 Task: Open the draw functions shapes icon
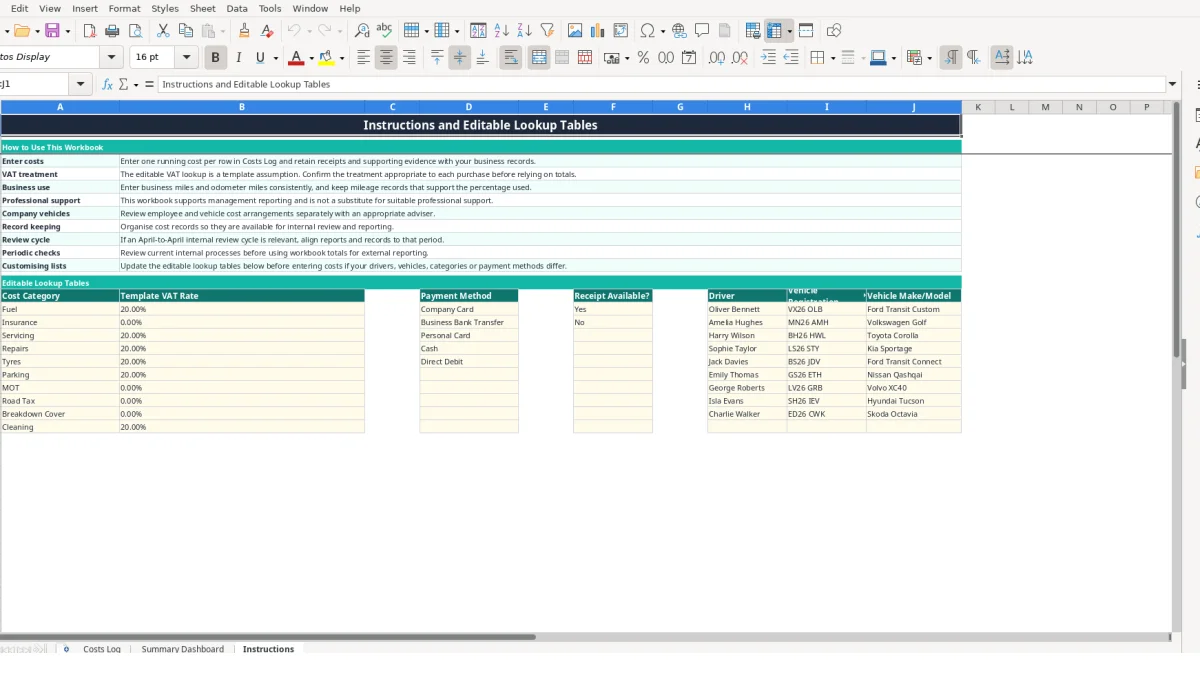click(834, 31)
